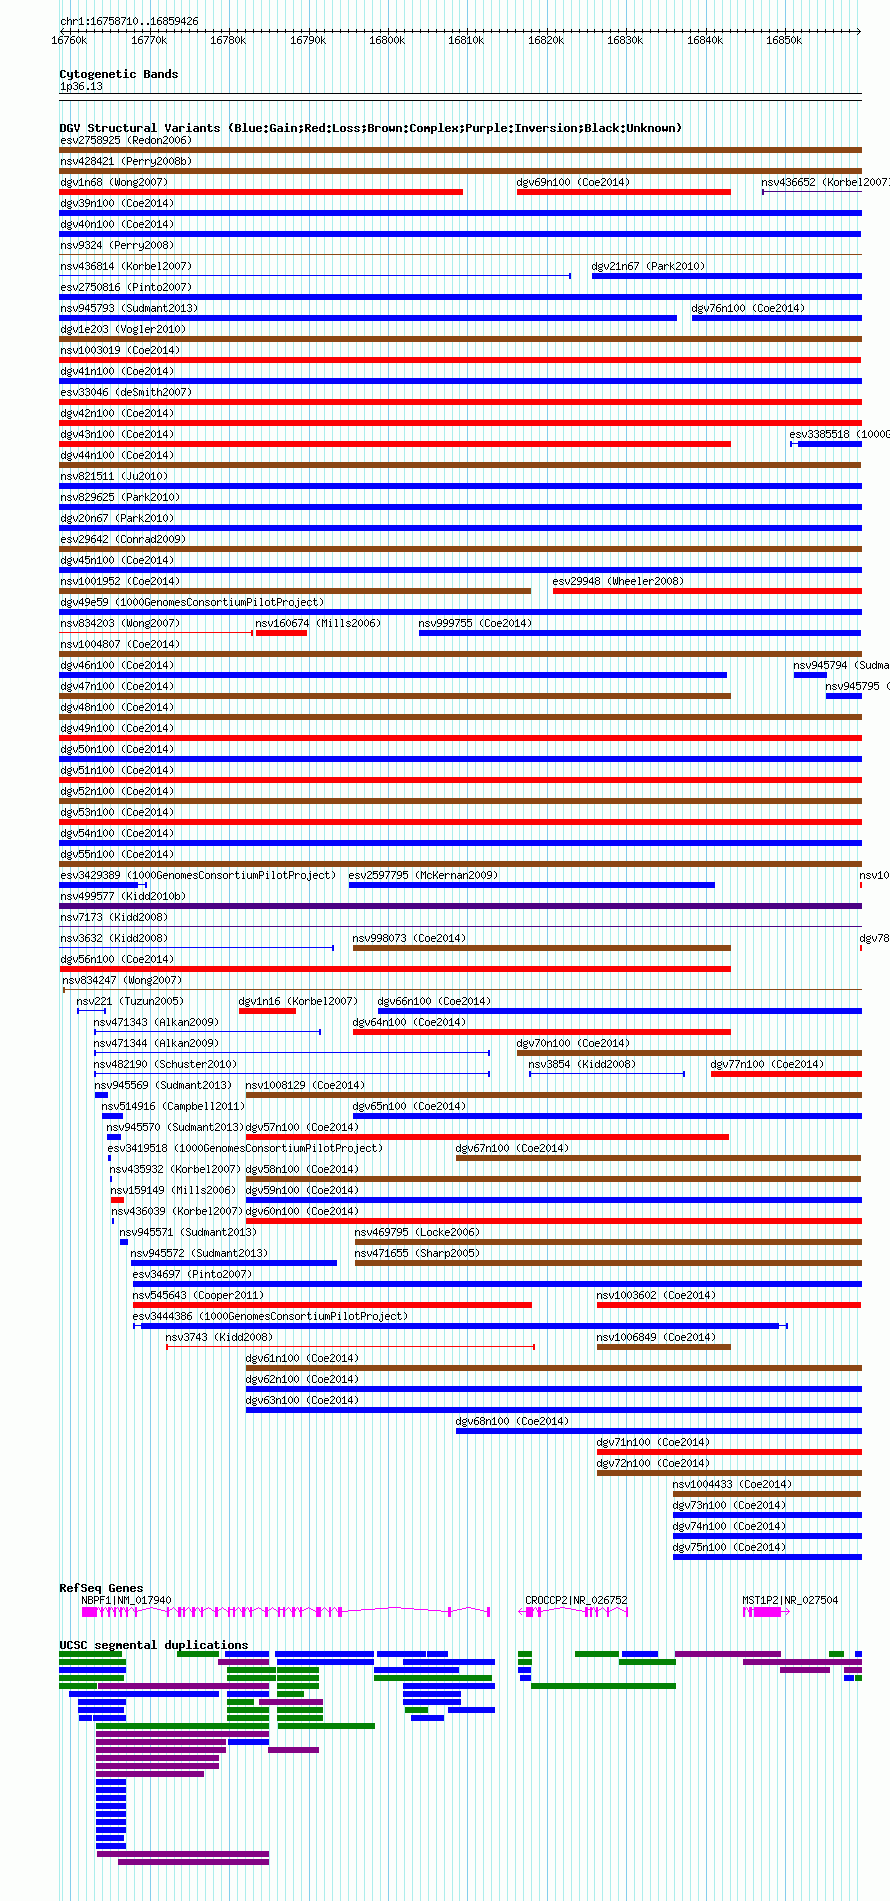
Task: Open variant nsv7173 (Kidd2008)
Action: click(114, 917)
